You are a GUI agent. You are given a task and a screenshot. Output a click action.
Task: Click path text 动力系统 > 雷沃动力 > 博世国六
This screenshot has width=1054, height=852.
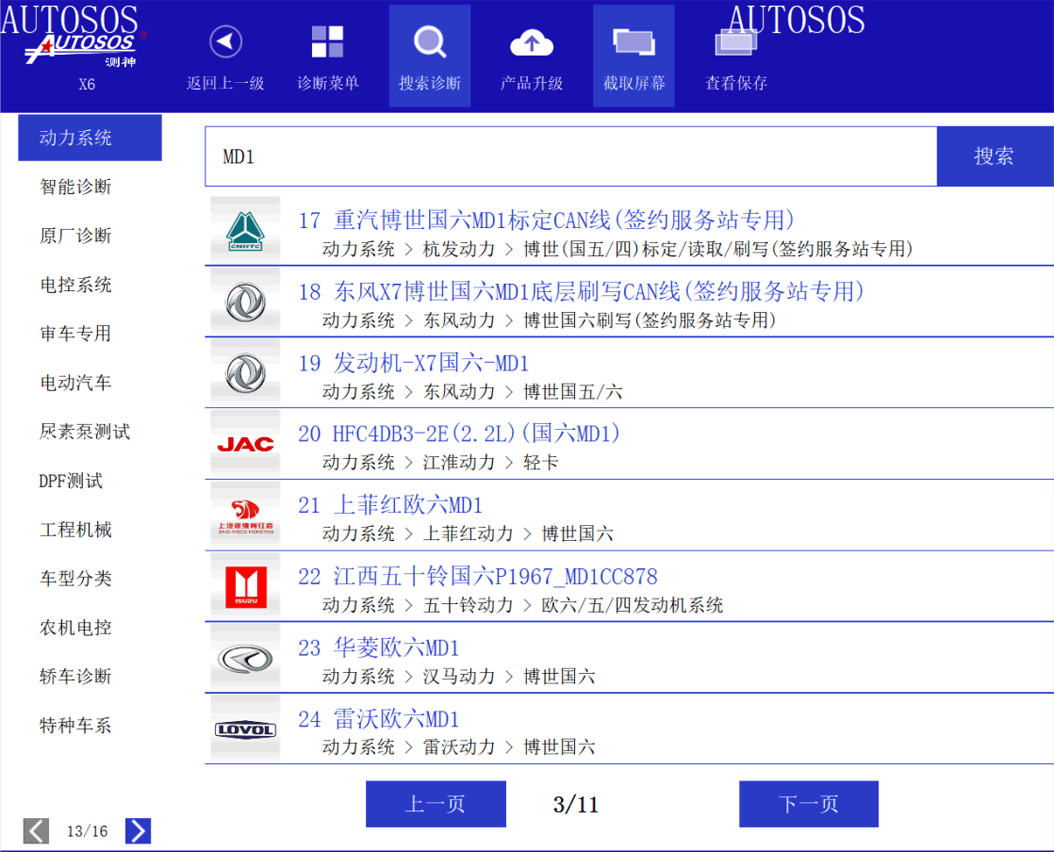[458, 747]
